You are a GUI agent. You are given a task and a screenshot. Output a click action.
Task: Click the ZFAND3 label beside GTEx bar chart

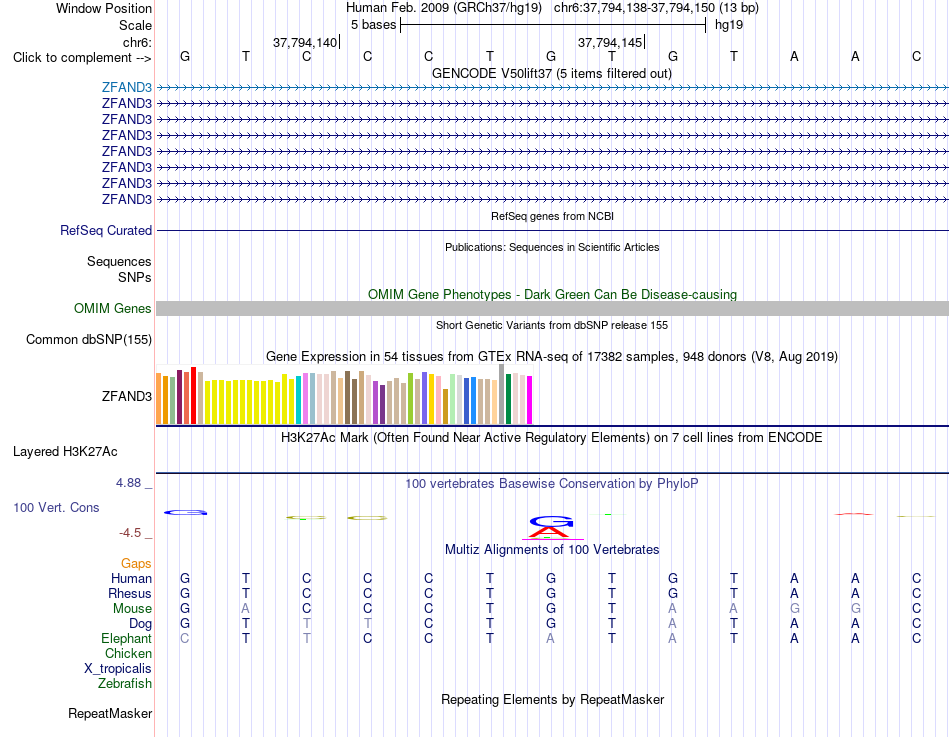point(127,396)
